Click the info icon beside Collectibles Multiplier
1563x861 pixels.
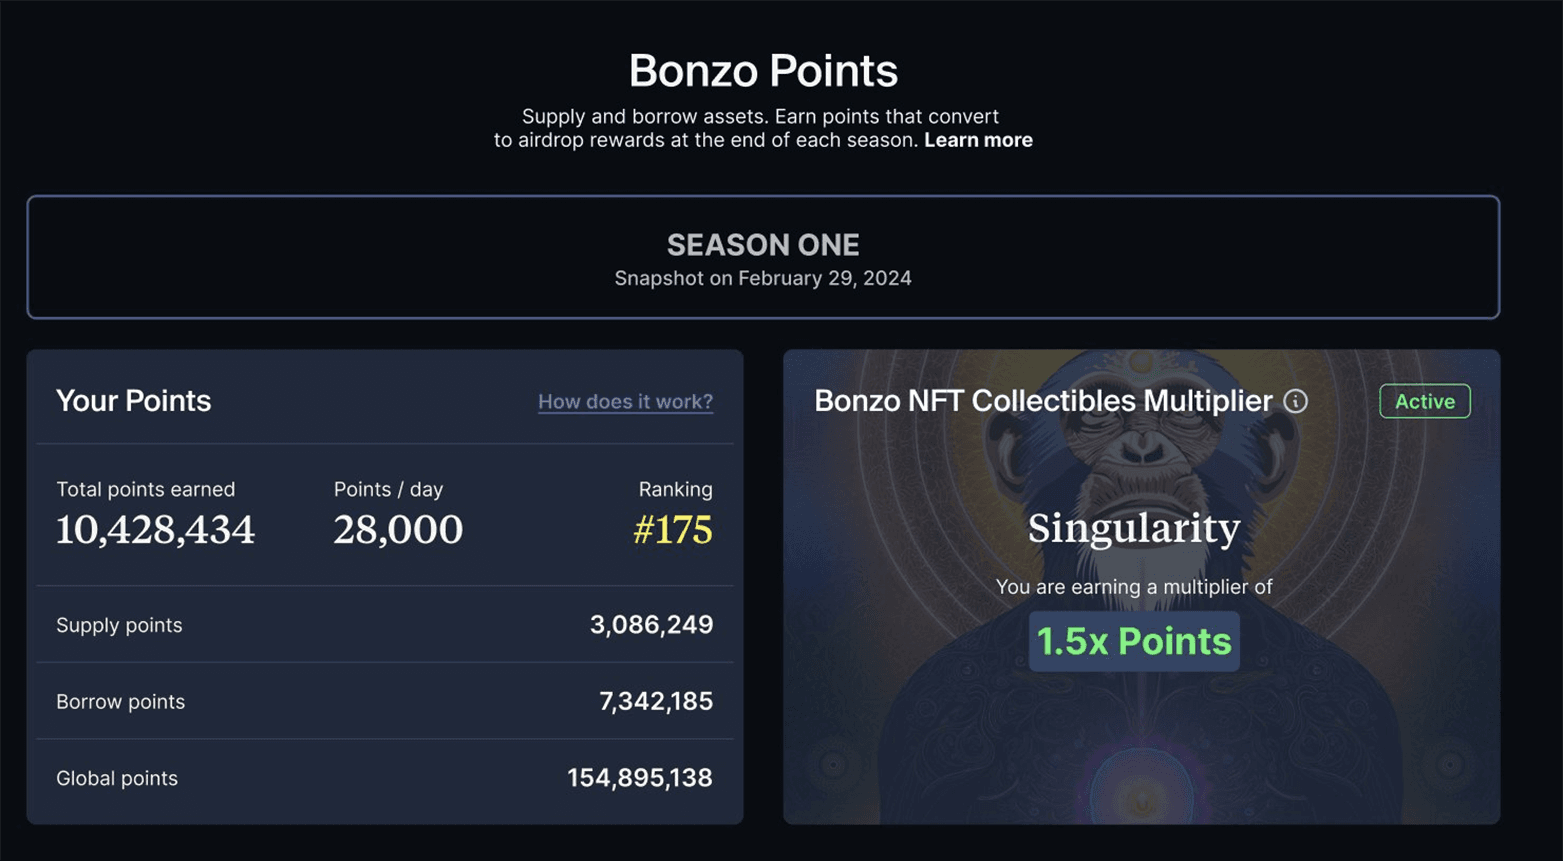1296,401
